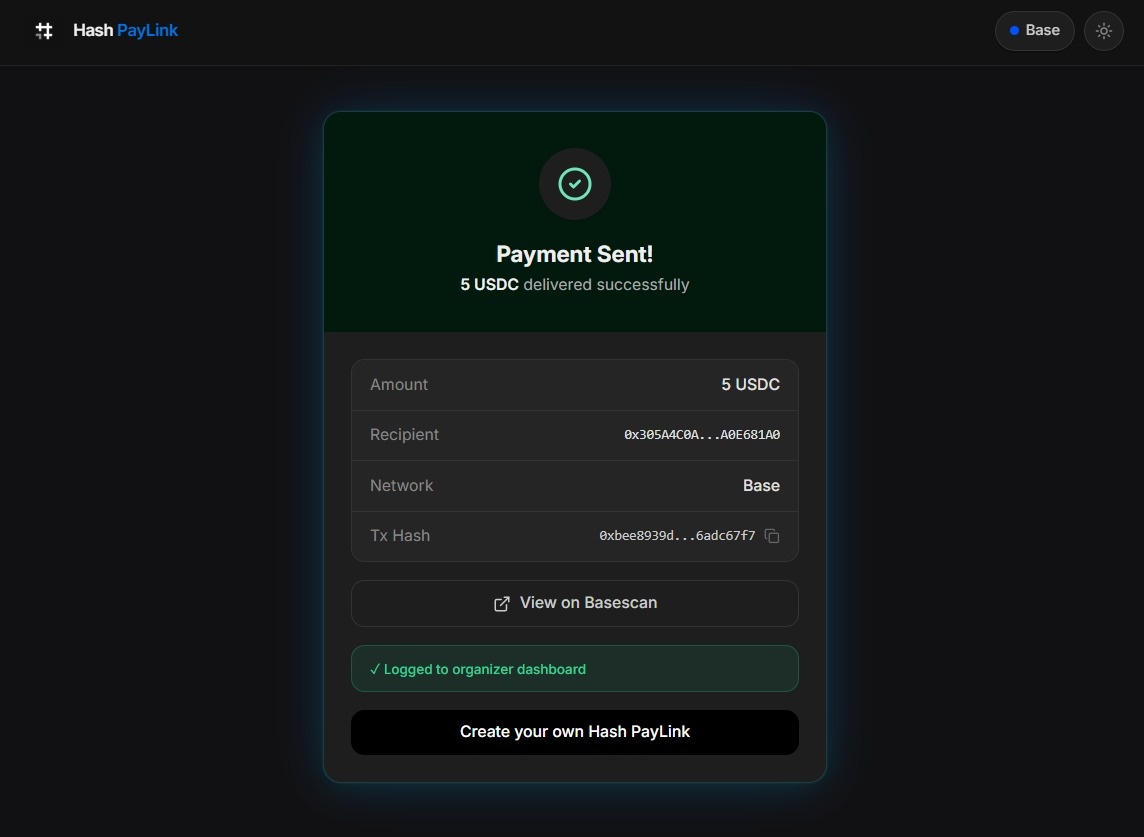
Task: Click the external-link icon beside View on Basescan
Action: (x=502, y=603)
